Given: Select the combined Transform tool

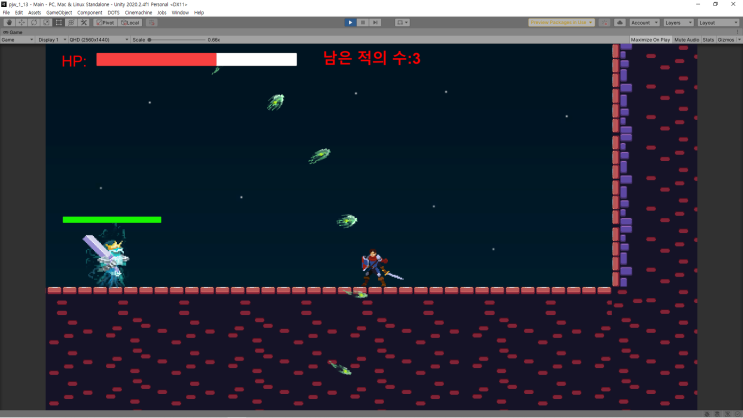Looking at the screenshot, I should click(71, 22).
